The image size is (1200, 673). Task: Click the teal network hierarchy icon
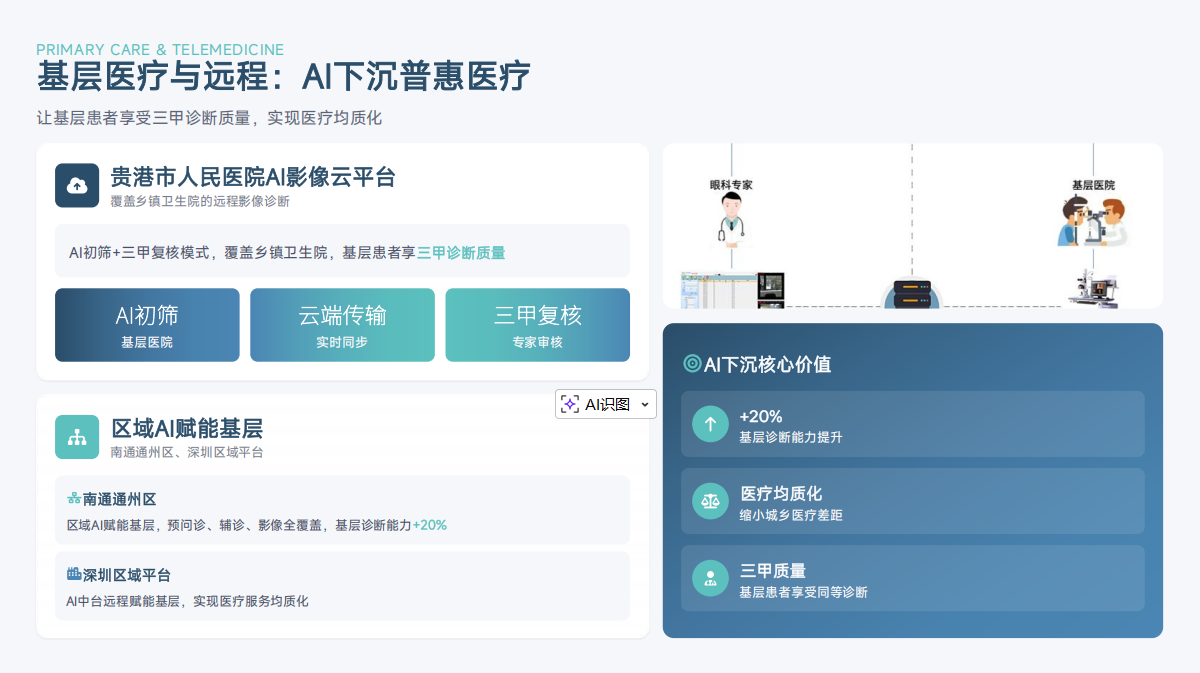coord(77,437)
